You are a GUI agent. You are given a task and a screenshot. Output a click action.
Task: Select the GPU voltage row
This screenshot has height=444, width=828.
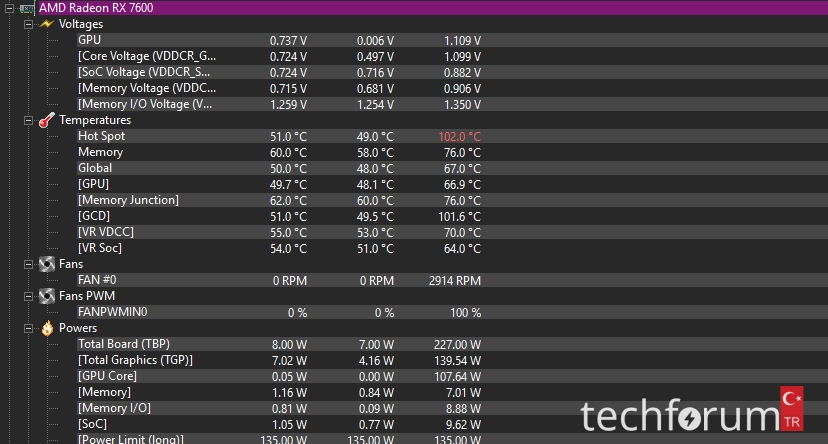point(452,40)
